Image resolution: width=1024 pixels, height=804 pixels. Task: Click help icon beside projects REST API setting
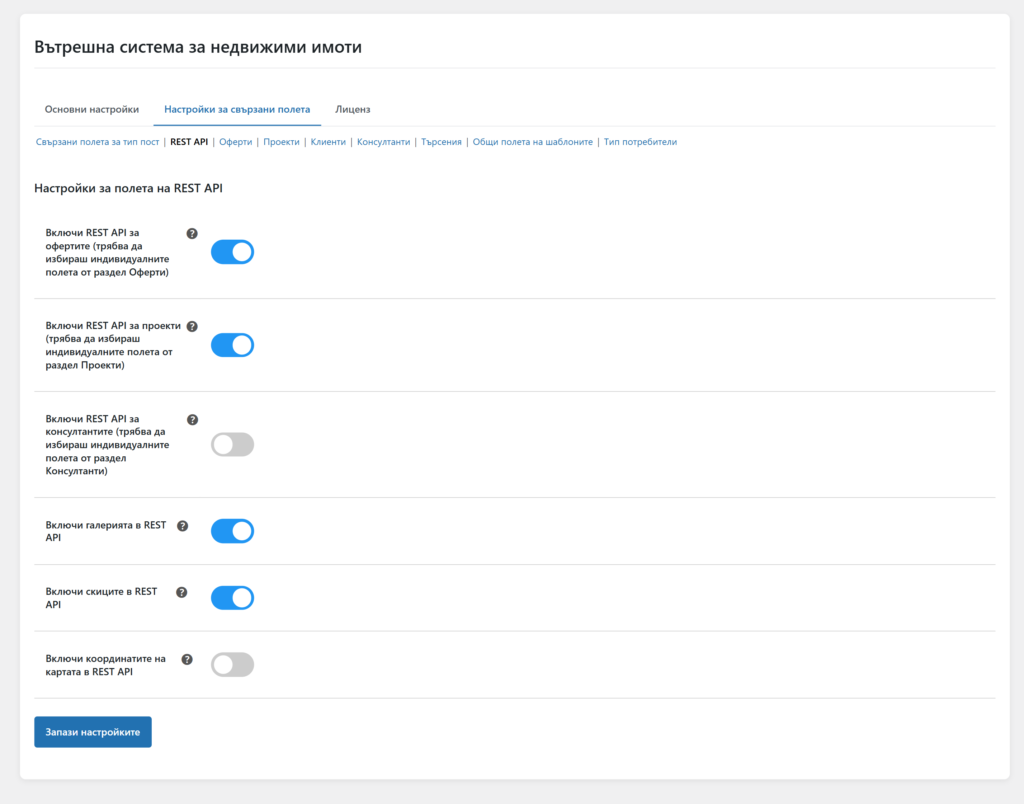click(192, 326)
